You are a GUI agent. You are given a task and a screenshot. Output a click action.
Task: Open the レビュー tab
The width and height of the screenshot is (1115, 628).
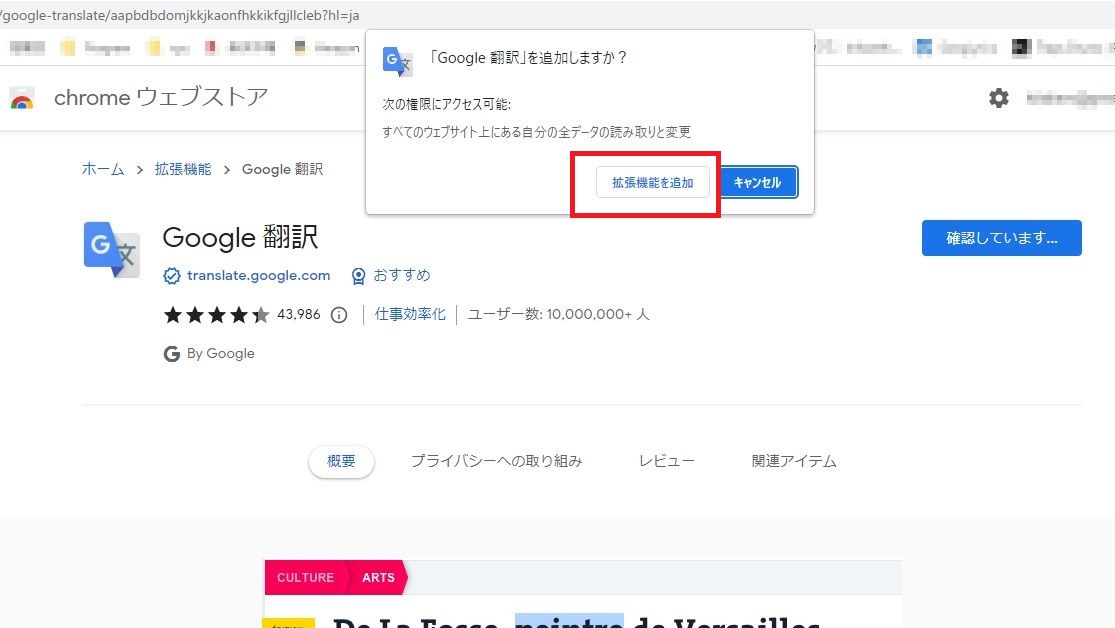click(667, 461)
